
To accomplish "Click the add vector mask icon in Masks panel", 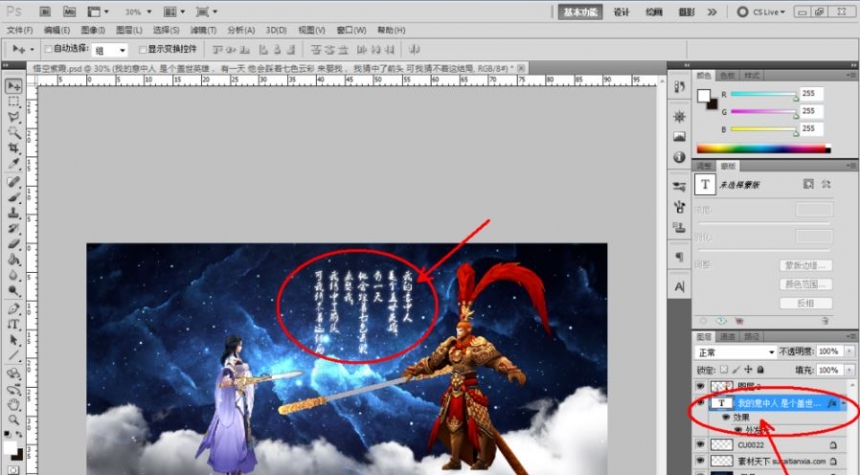I will pos(826,184).
